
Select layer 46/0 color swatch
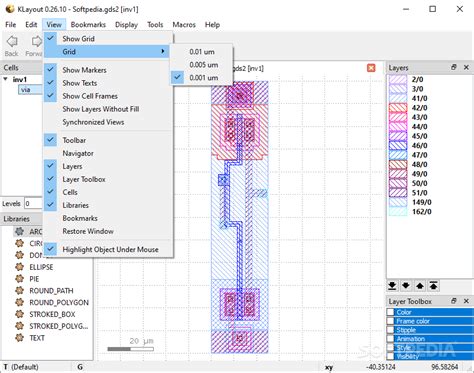(x=398, y=145)
